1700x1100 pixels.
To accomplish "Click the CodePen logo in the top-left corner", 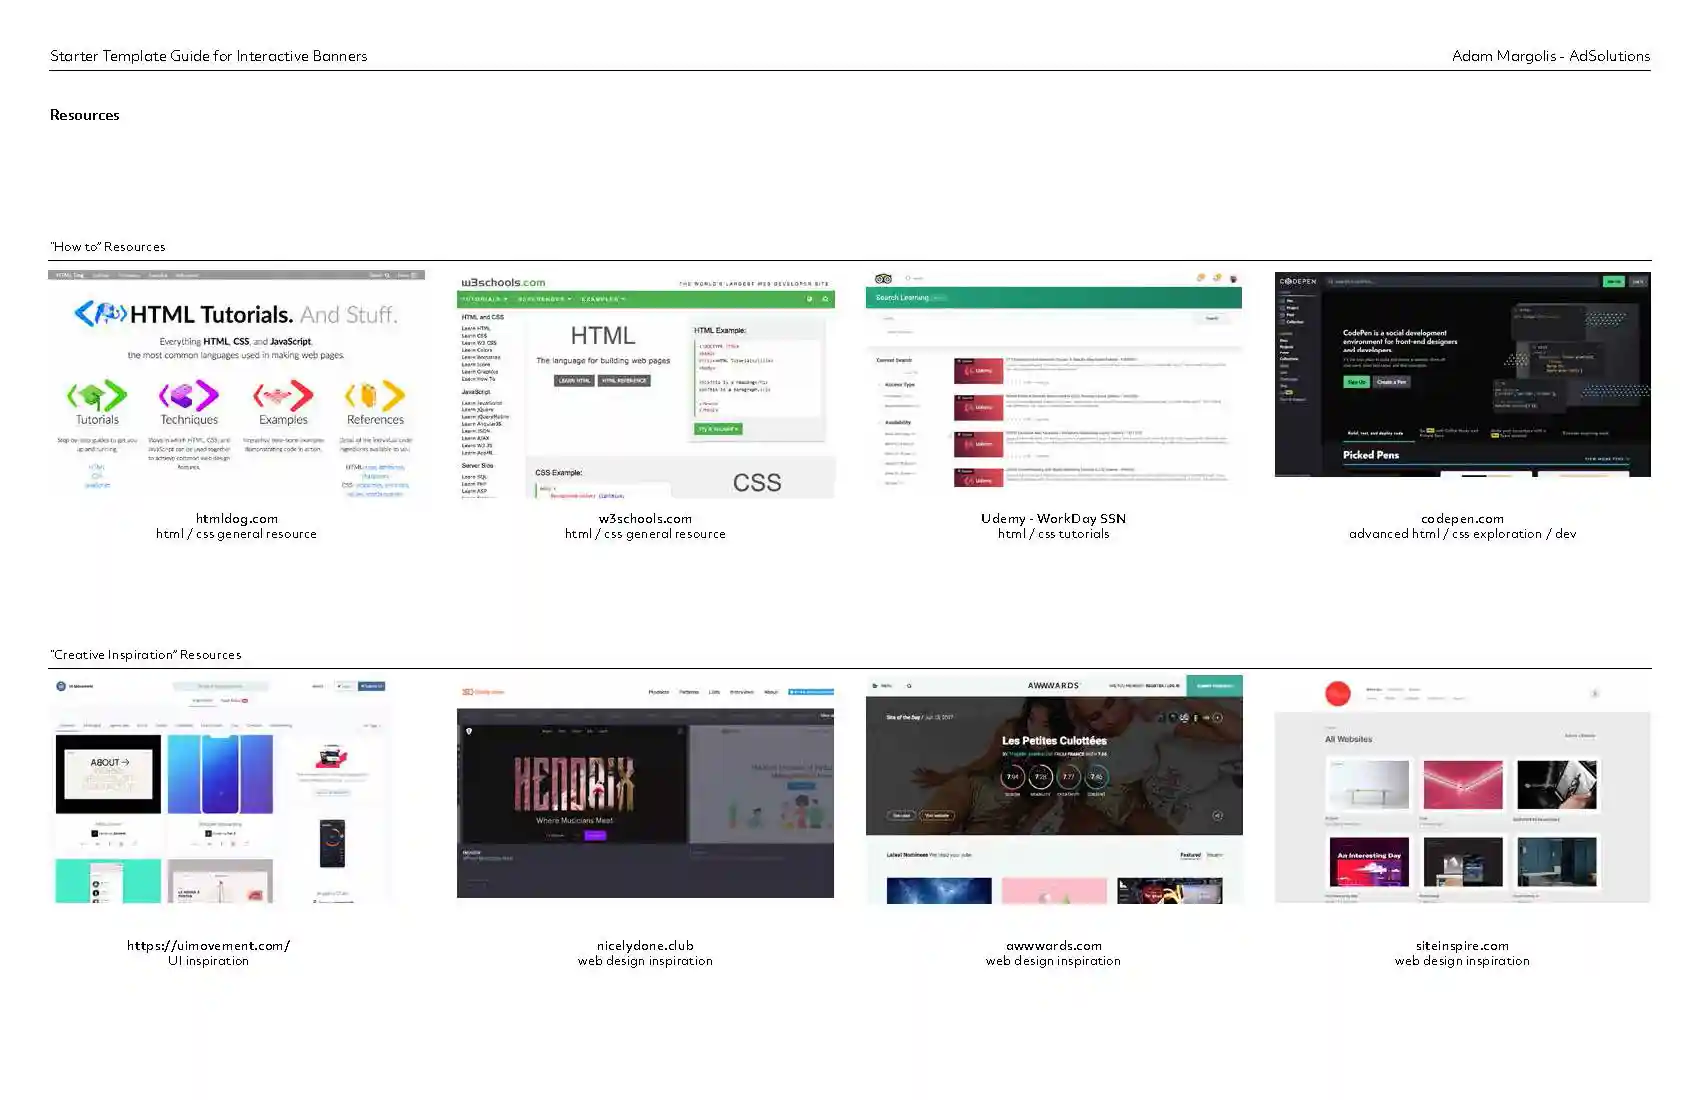I will (x=1297, y=281).
